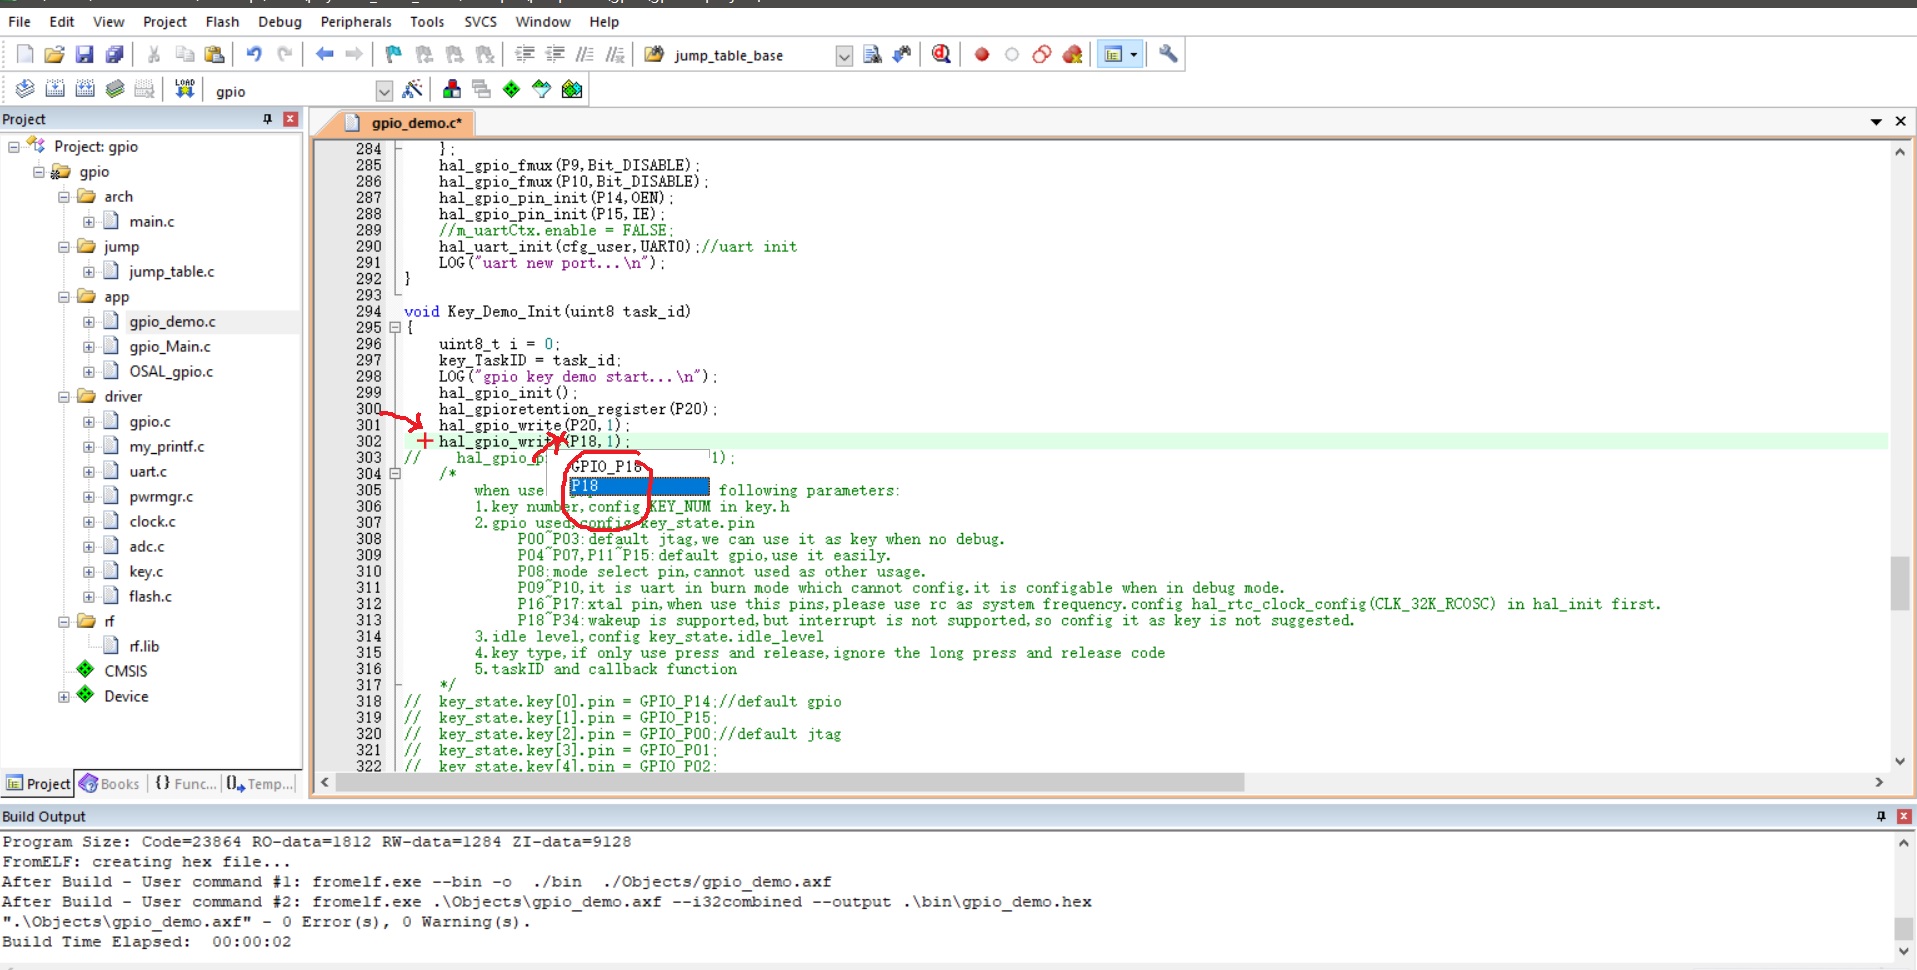Select jump_table.c in the project tree
This screenshot has height=970, width=1917.
click(x=171, y=272)
